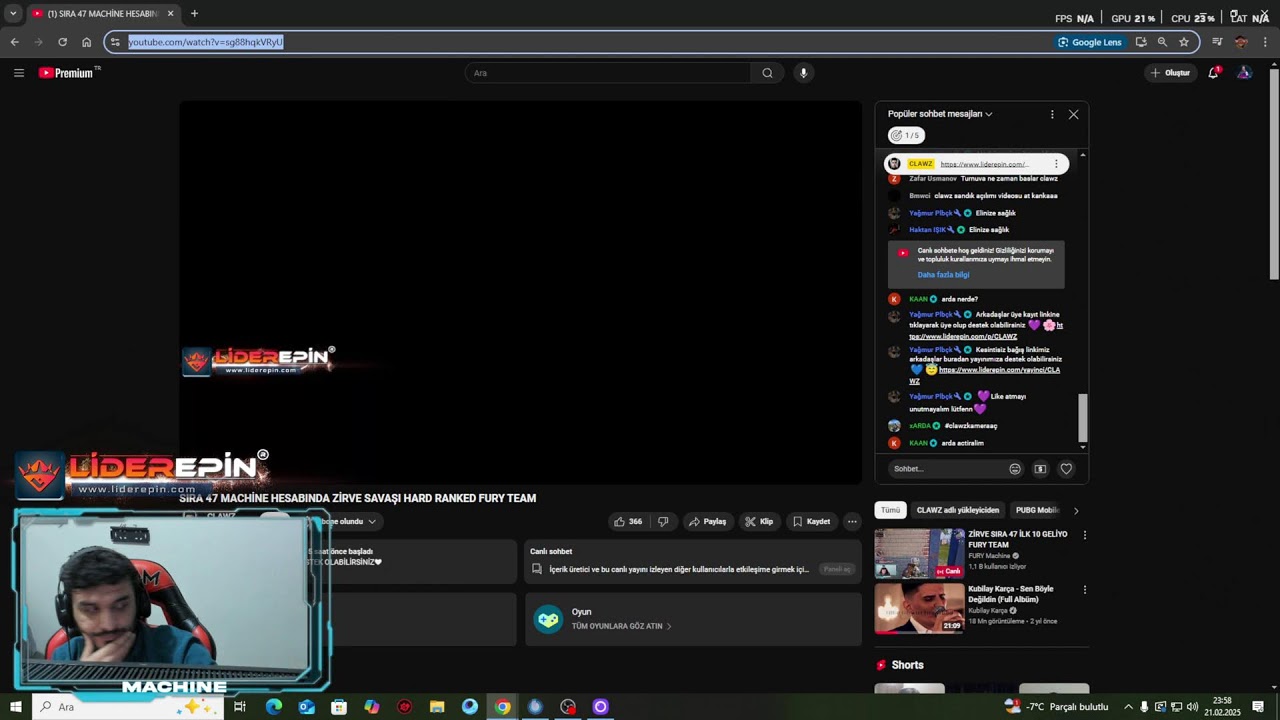Select CLAWZ adlı yükleyiciden chip

958,510
